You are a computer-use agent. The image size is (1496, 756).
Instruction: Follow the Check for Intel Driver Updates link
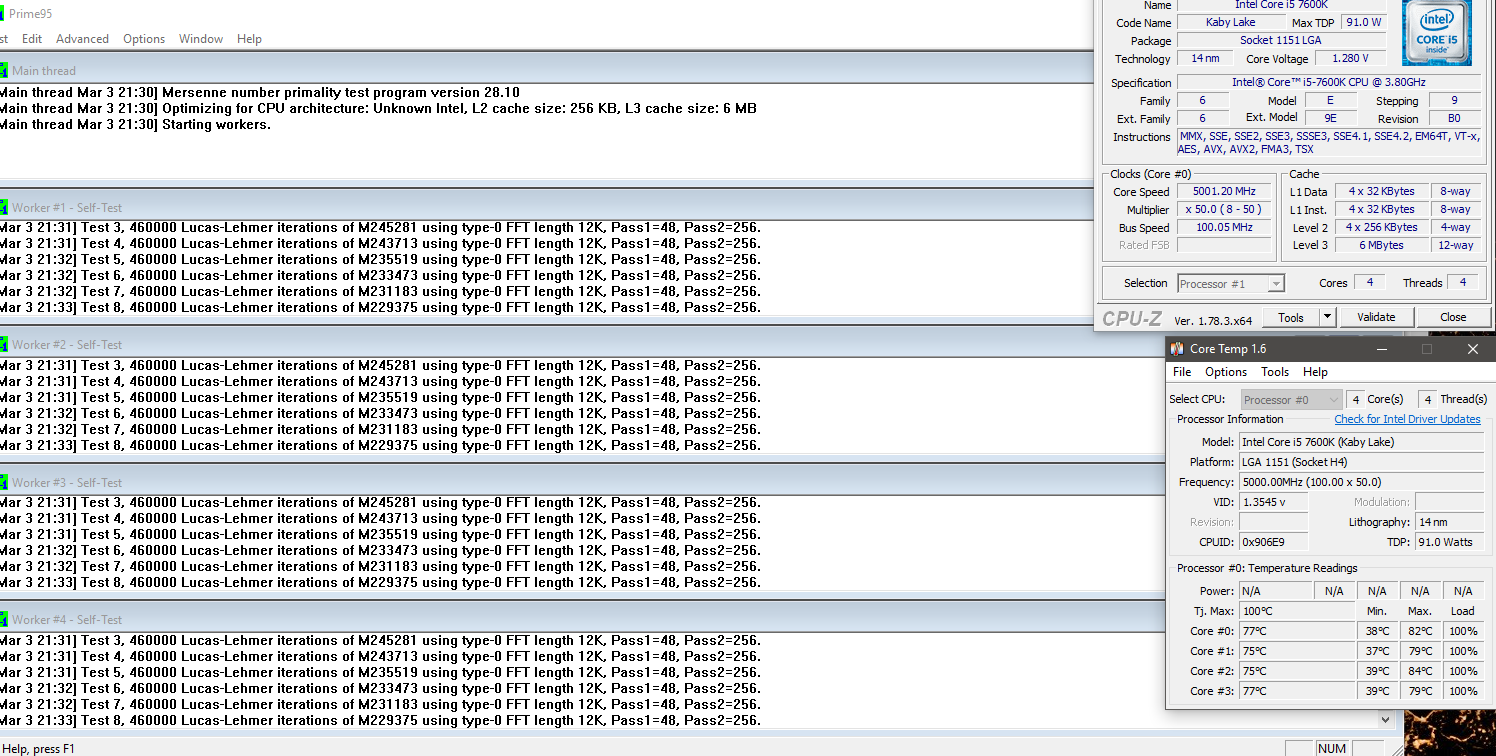(1407, 419)
